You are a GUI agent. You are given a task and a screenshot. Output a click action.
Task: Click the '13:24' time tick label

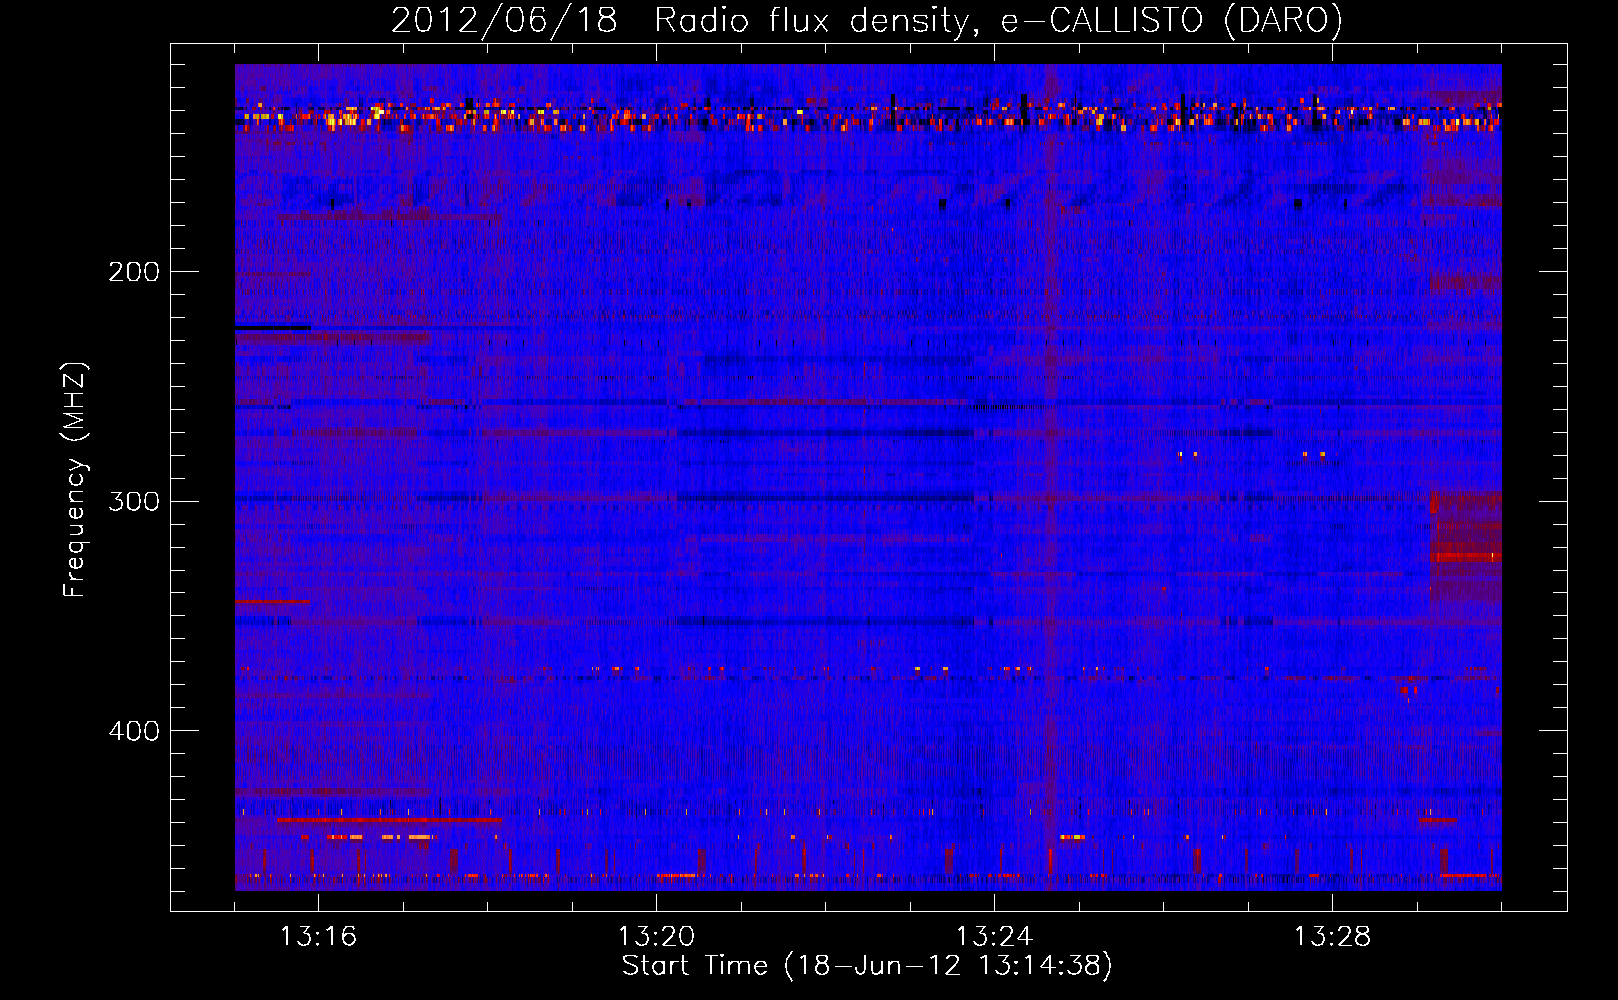click(994, 937)
